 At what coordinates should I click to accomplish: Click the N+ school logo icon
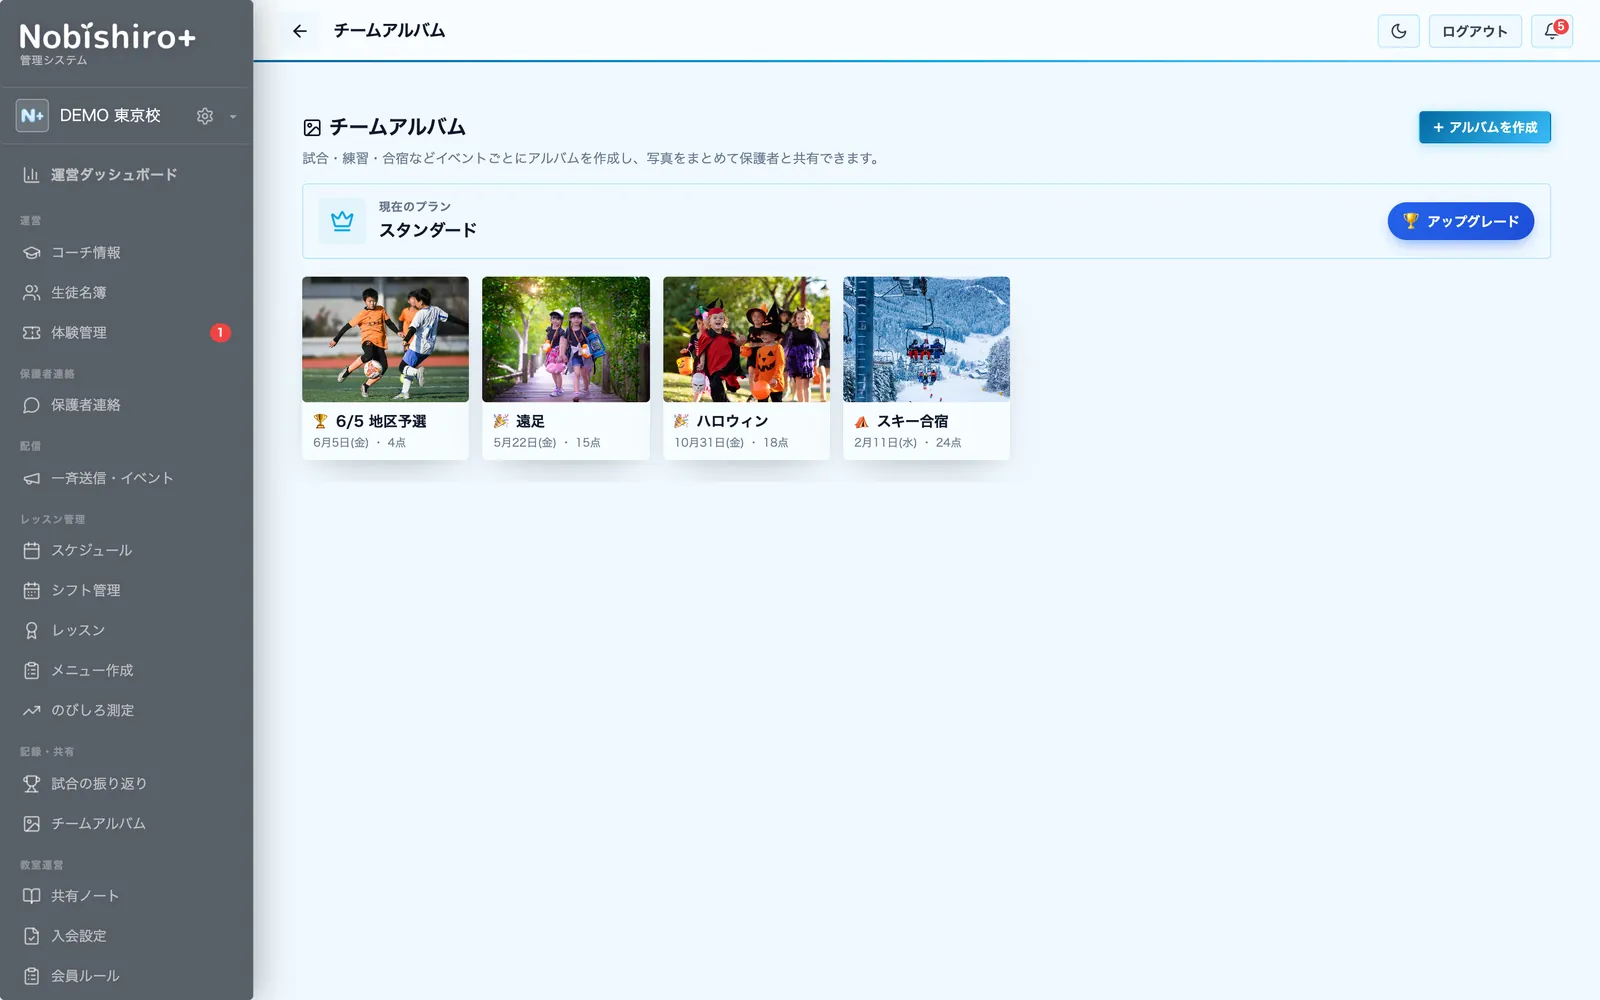[x=32, y=116]
